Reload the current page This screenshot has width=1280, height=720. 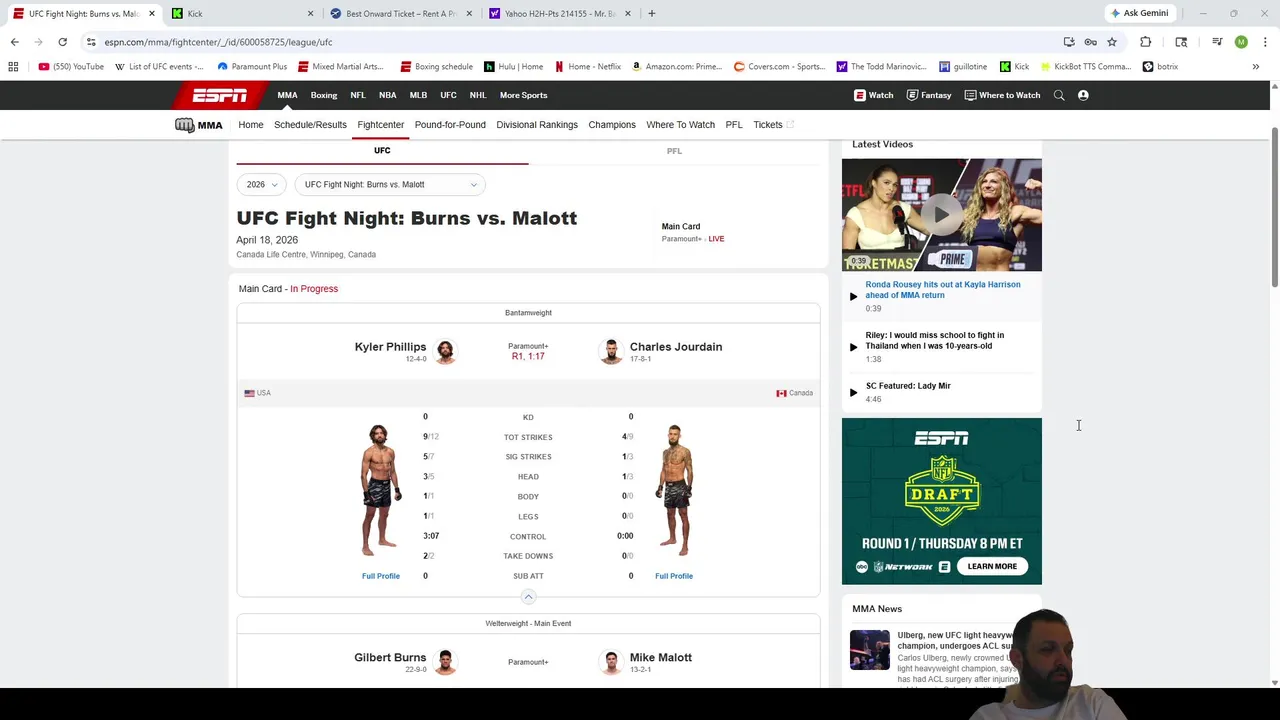62,42
